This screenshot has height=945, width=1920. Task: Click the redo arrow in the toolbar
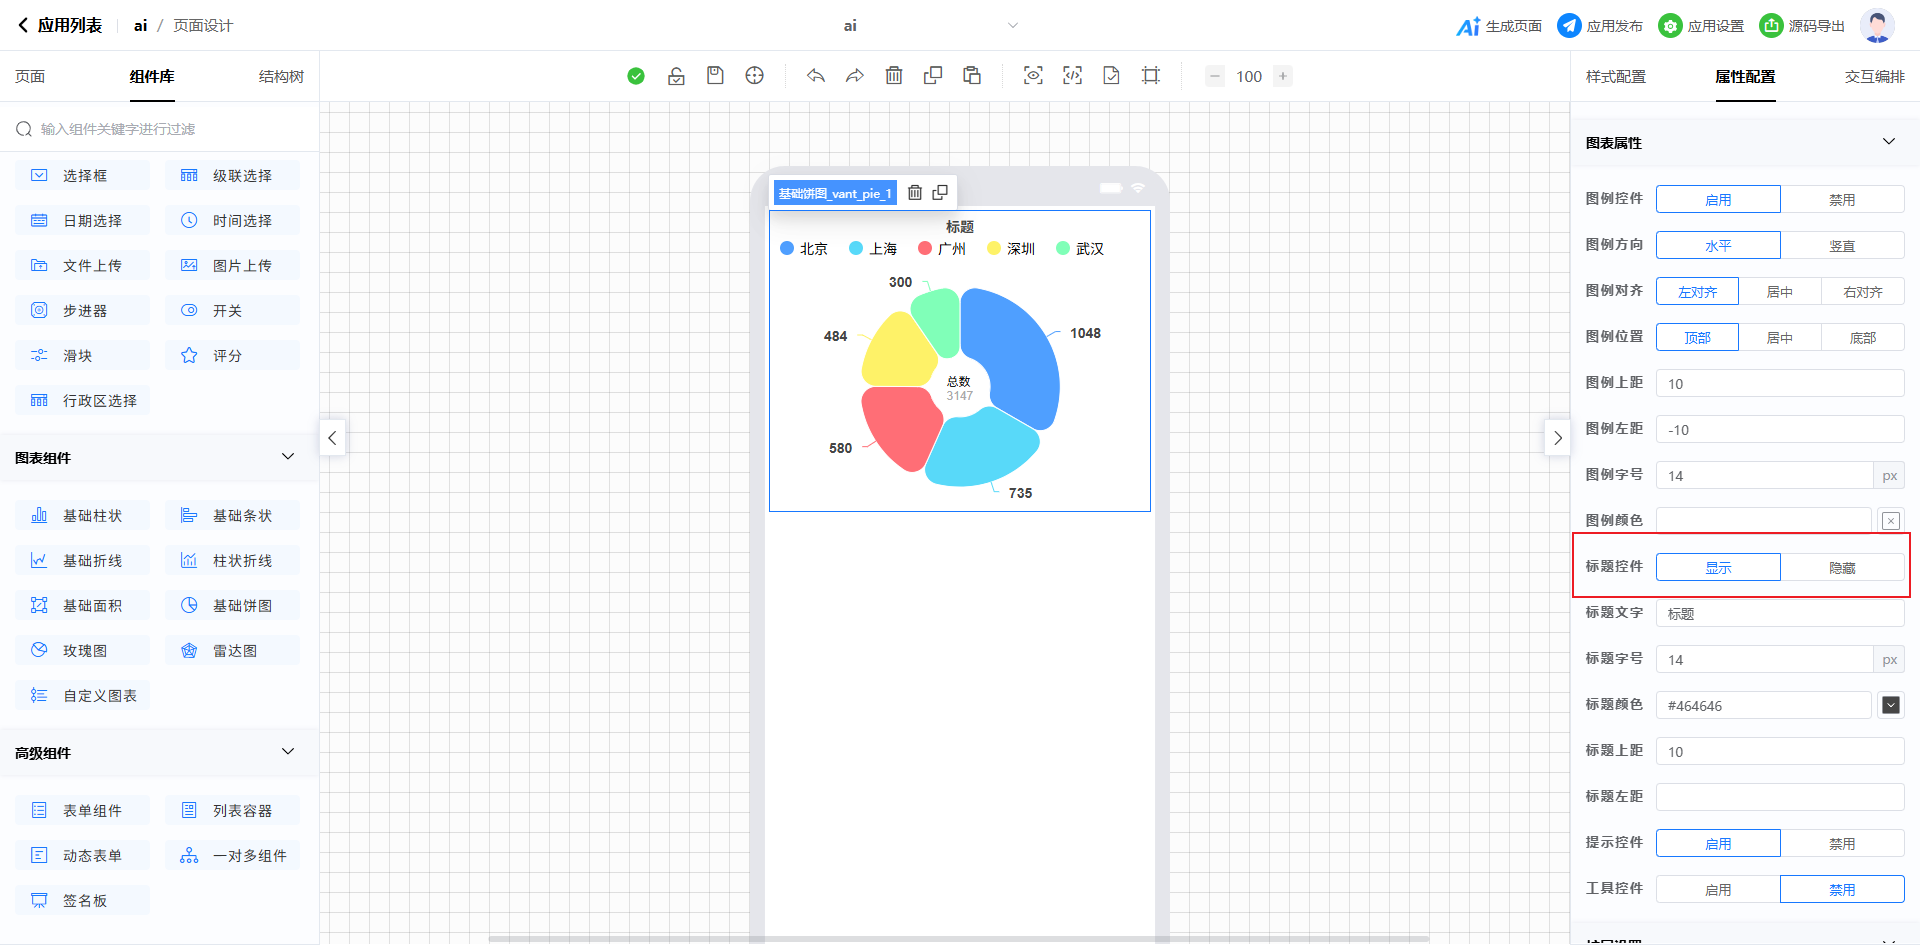tap(855, 76)
